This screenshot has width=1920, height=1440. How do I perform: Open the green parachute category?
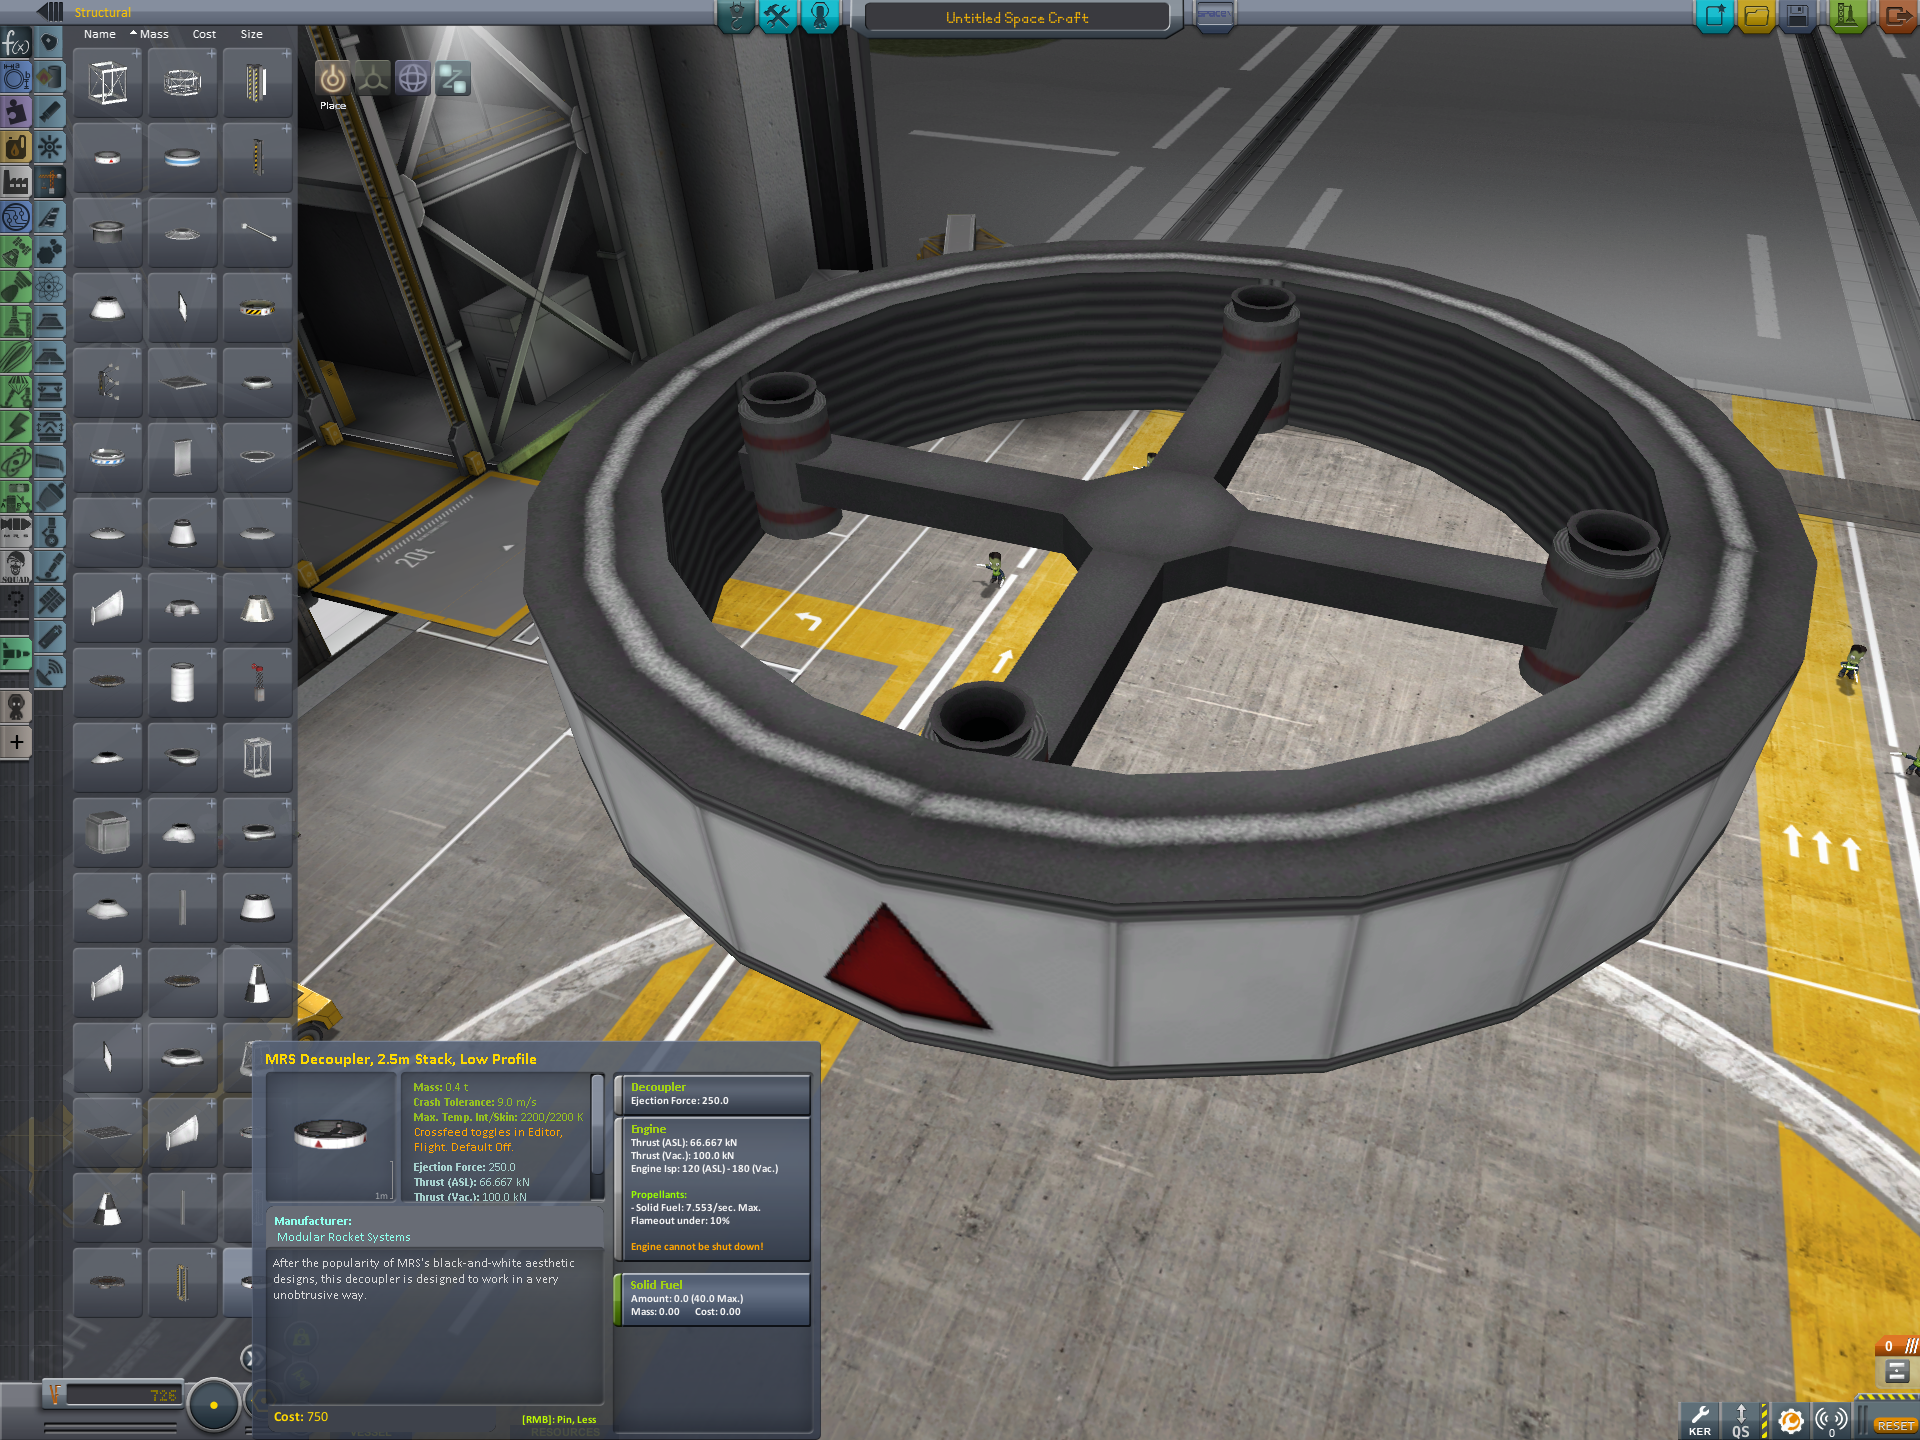point(16,392)
